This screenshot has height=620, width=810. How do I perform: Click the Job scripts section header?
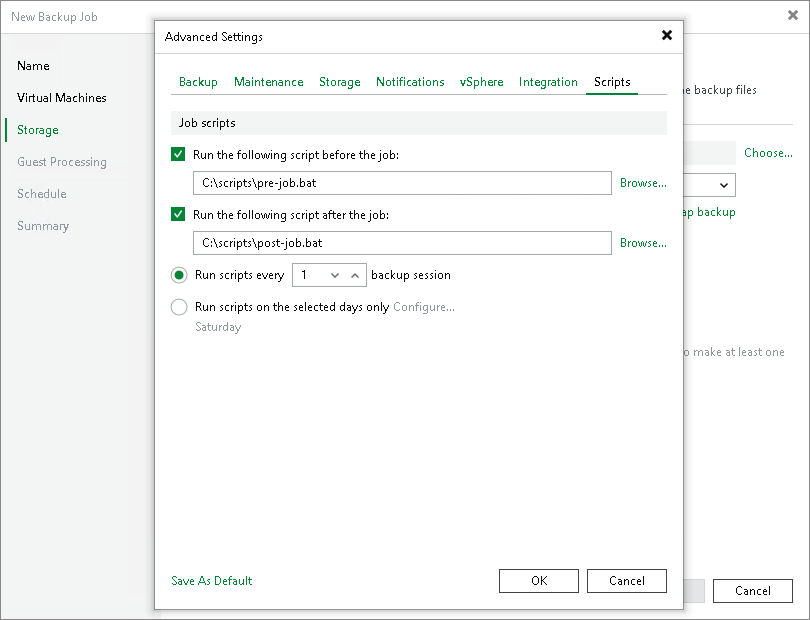tap(419, 123)
